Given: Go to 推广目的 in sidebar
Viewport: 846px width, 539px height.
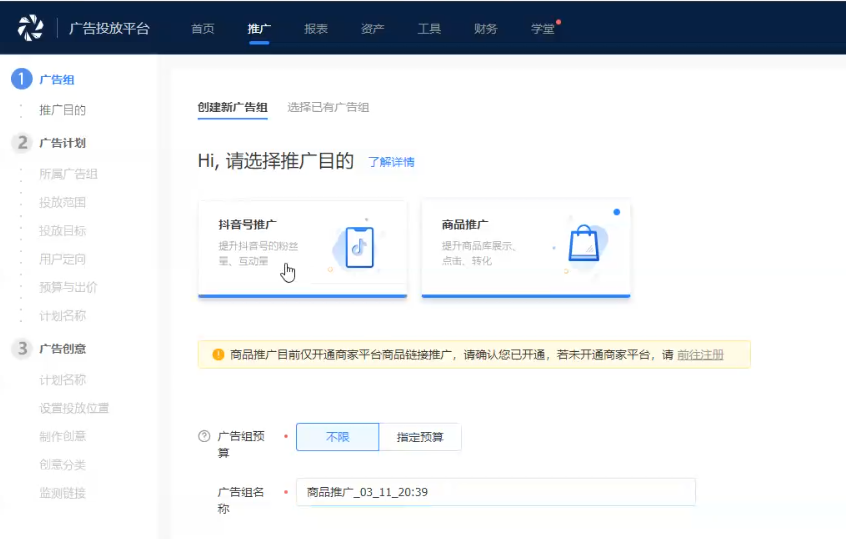Looking at the screenshot, I should 63,110.
